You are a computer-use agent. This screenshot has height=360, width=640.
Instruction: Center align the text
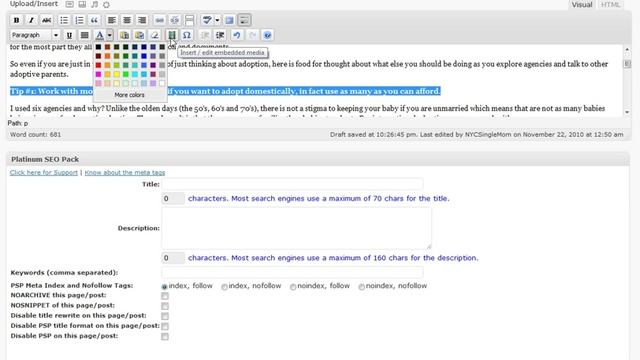127,20
